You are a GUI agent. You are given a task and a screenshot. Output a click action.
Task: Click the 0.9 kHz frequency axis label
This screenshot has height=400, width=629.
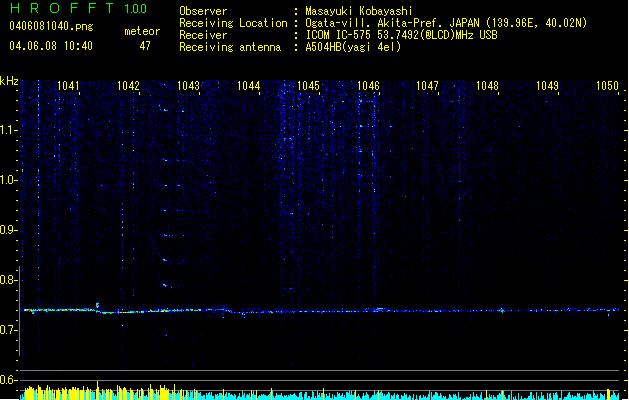click(x=9, y=230)
